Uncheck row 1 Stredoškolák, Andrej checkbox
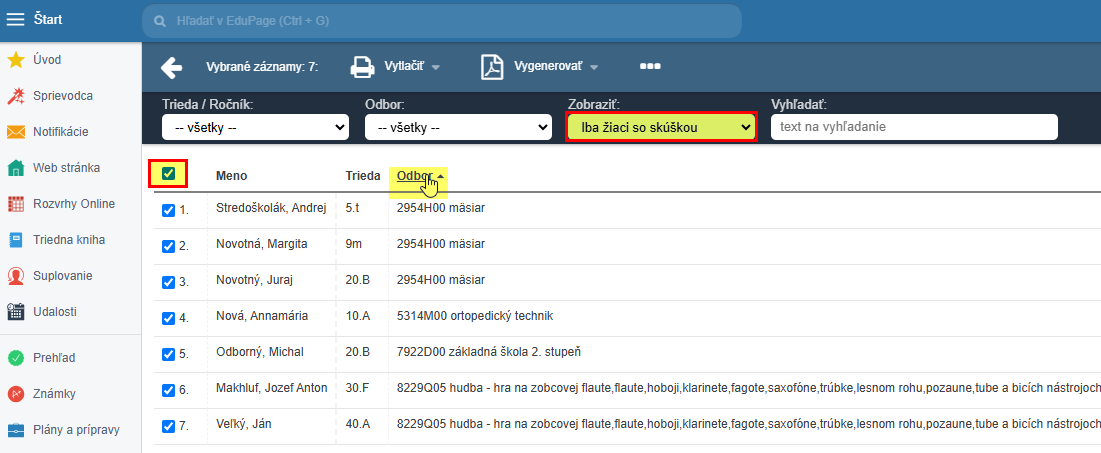This screenshot has height=453, width=1101. point(169,210)
